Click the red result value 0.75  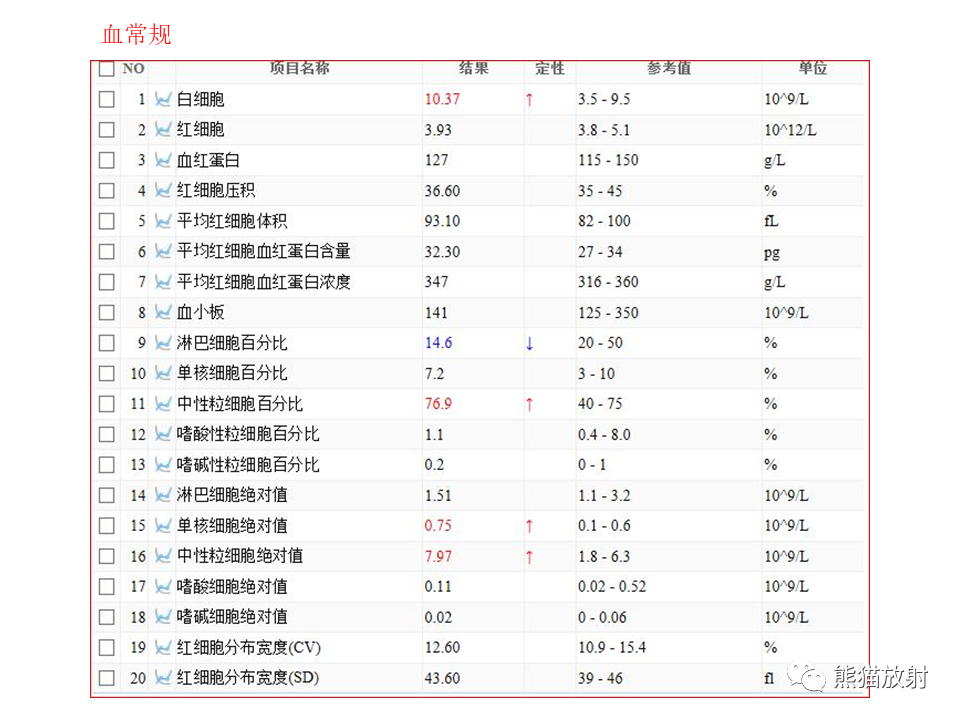(x=438, y=526)
